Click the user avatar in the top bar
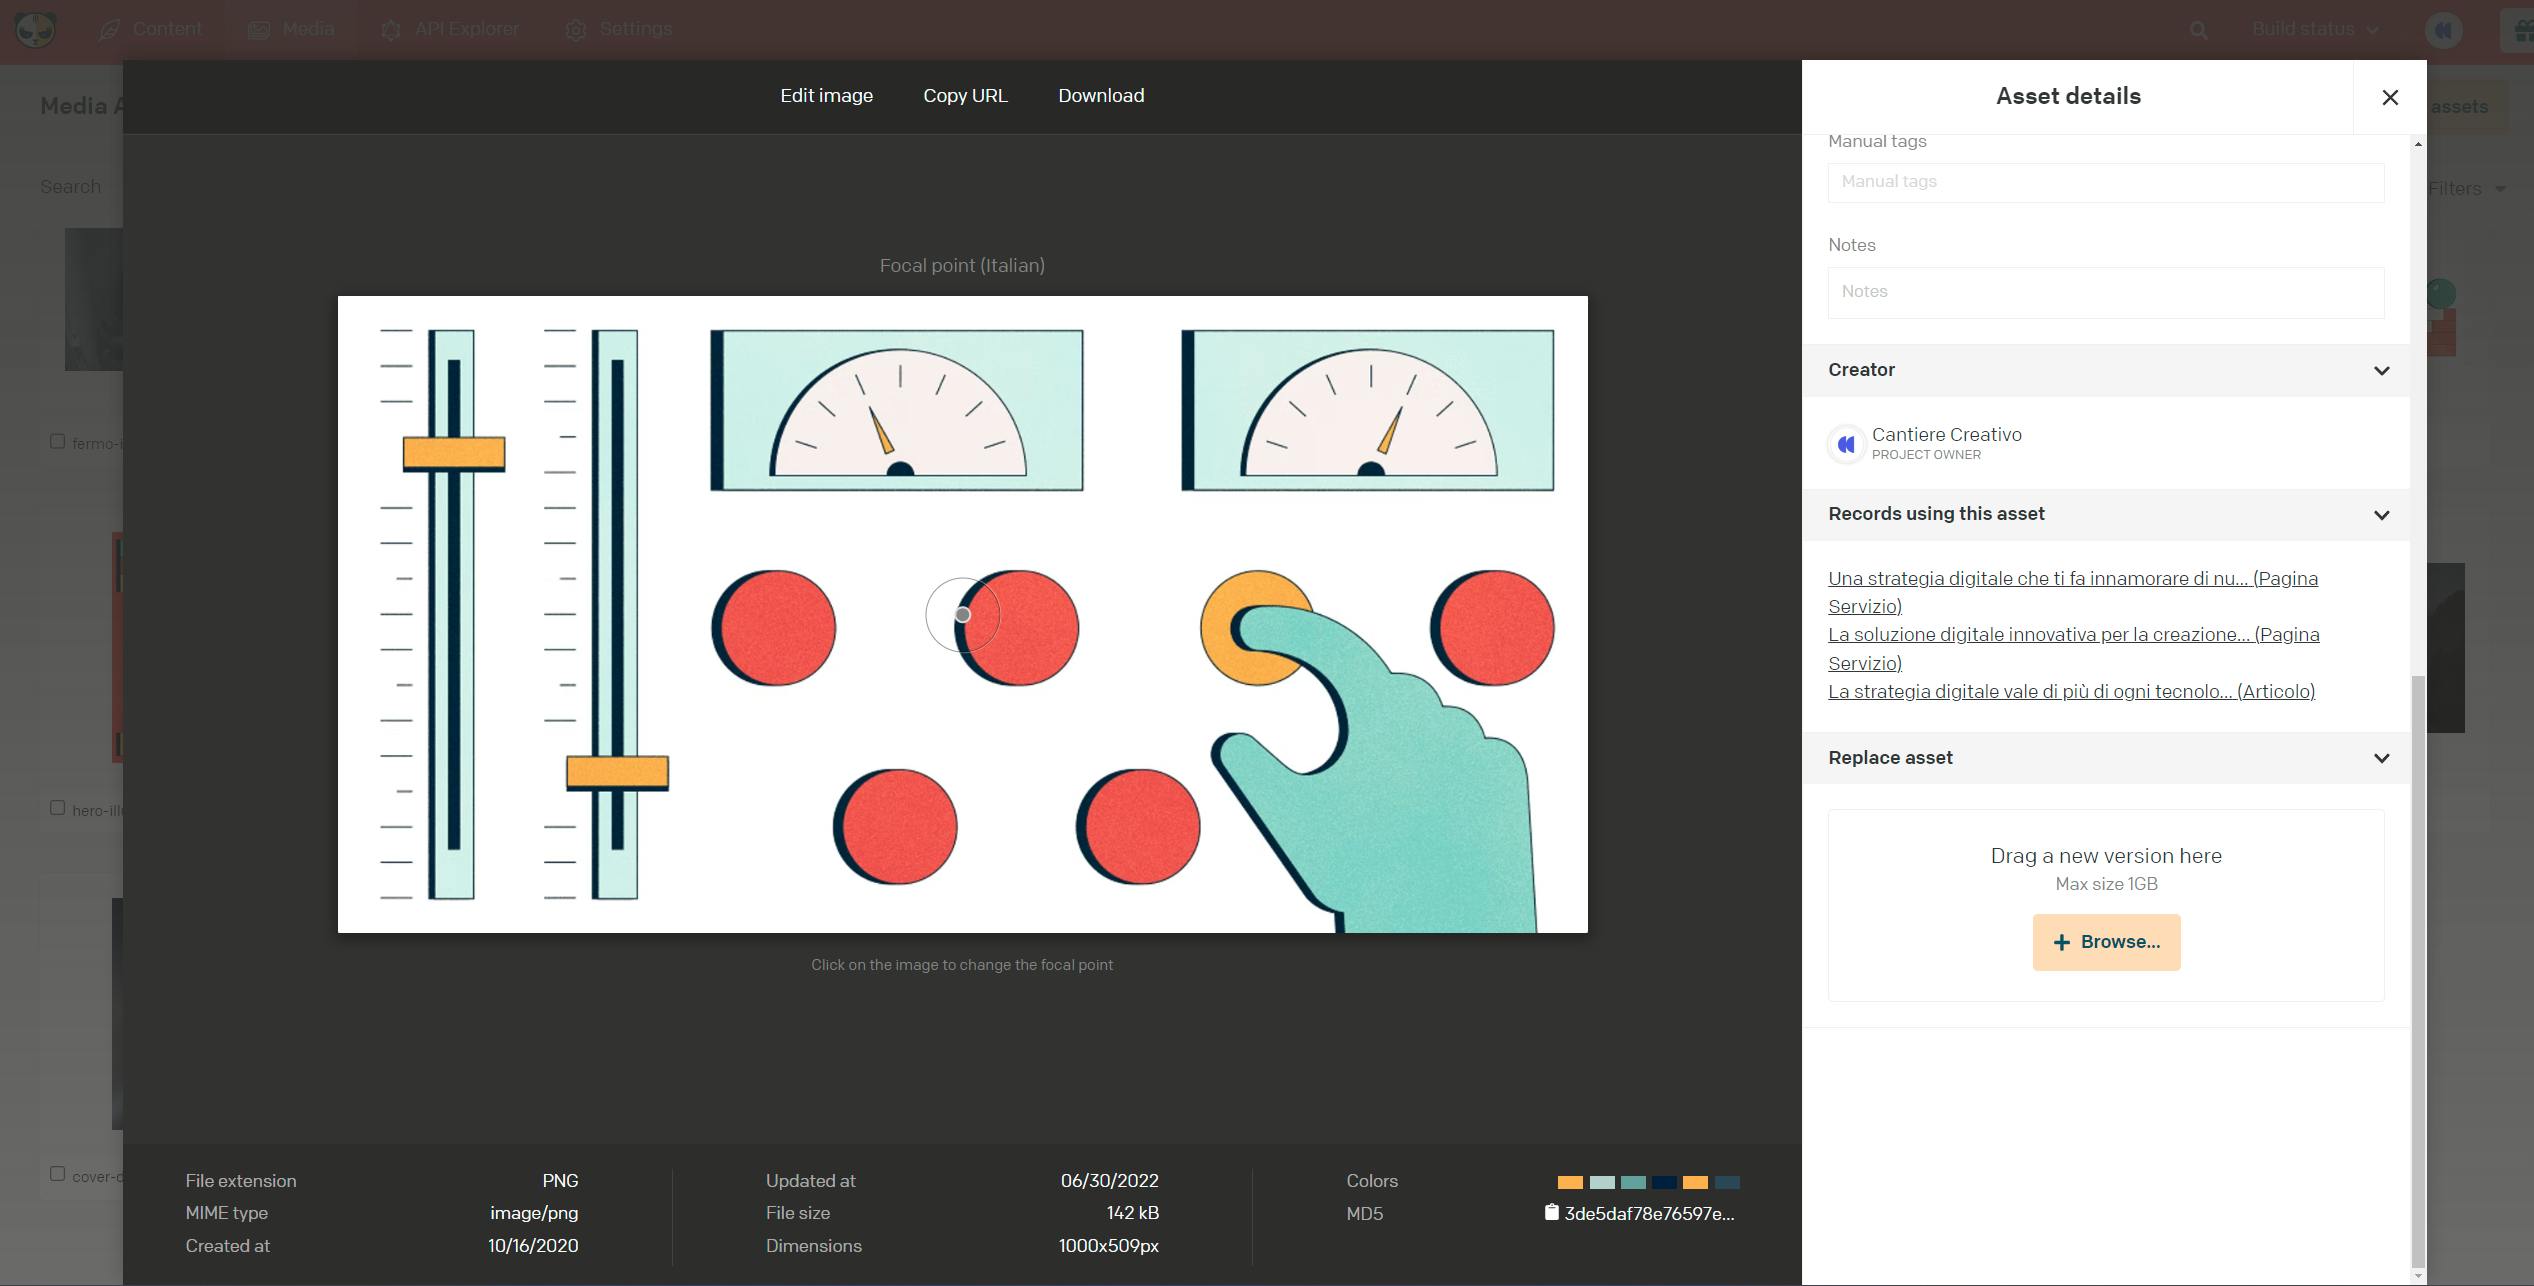The height and width of the screenshot is (1286, 2534). click(2443, 30)
